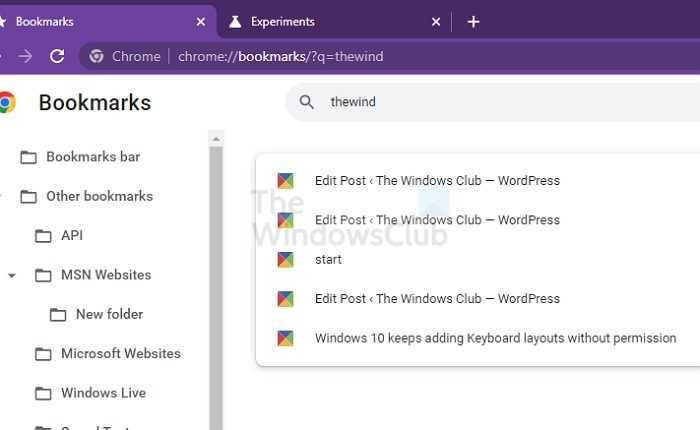
Task: Select MSN Websites folder label
Action: click(106, 275)
